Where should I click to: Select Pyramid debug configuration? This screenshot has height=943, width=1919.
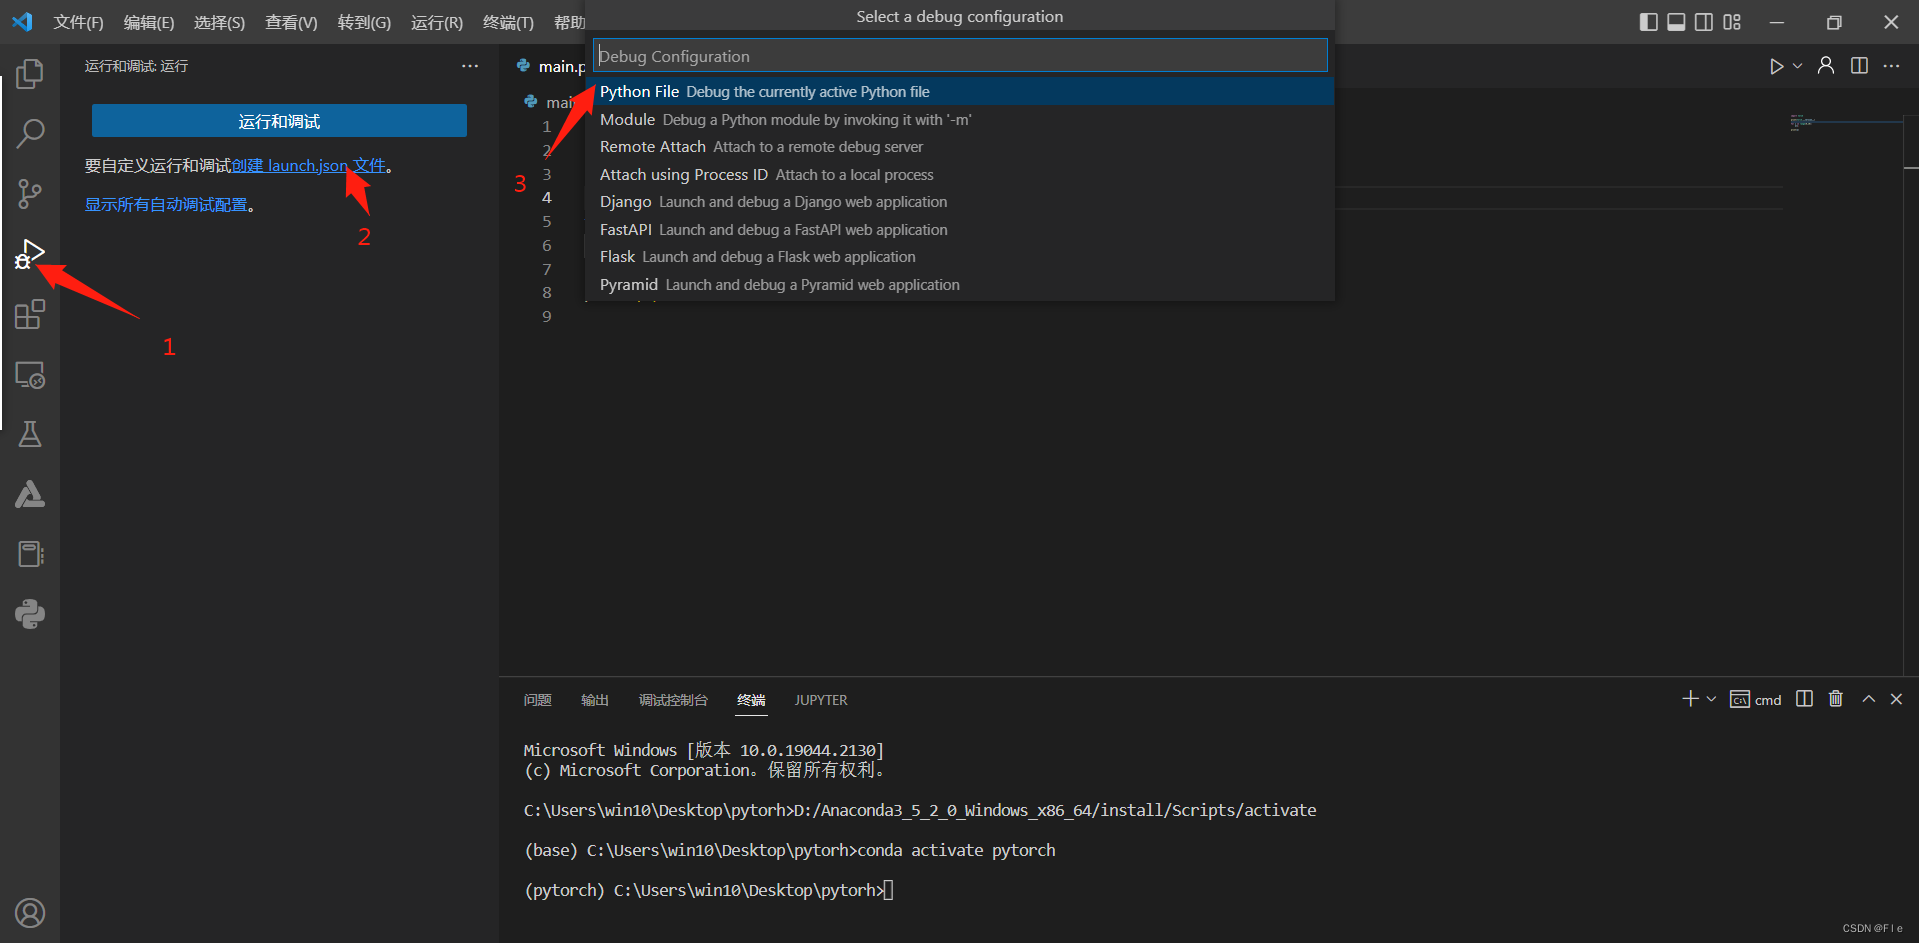(x=960, y=284)
